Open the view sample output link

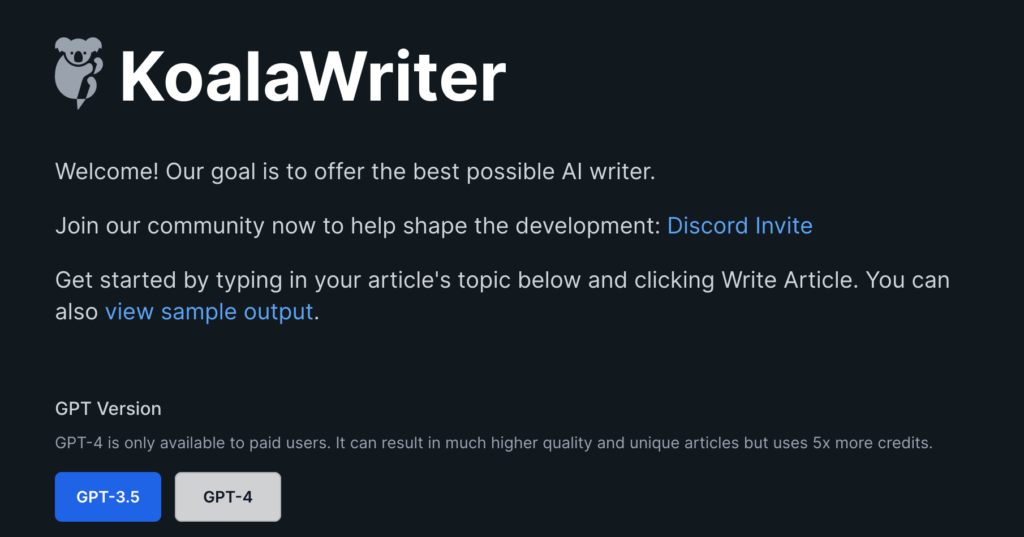point(209,312)
